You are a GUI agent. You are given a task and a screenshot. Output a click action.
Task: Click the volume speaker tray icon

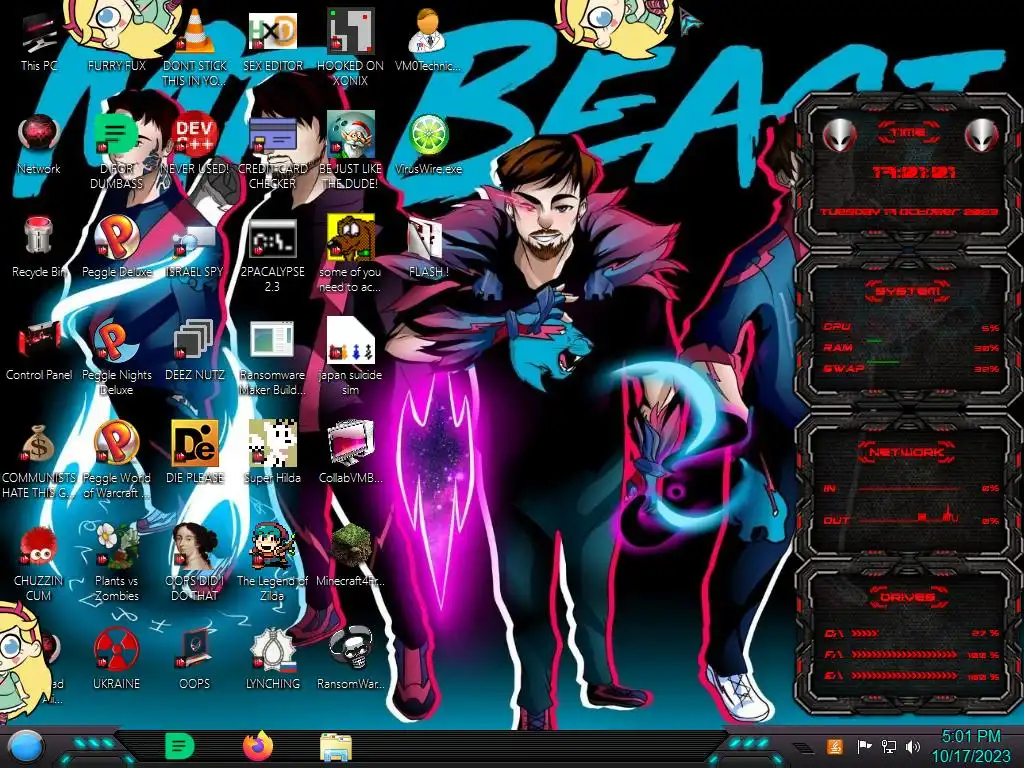(913, 746)
